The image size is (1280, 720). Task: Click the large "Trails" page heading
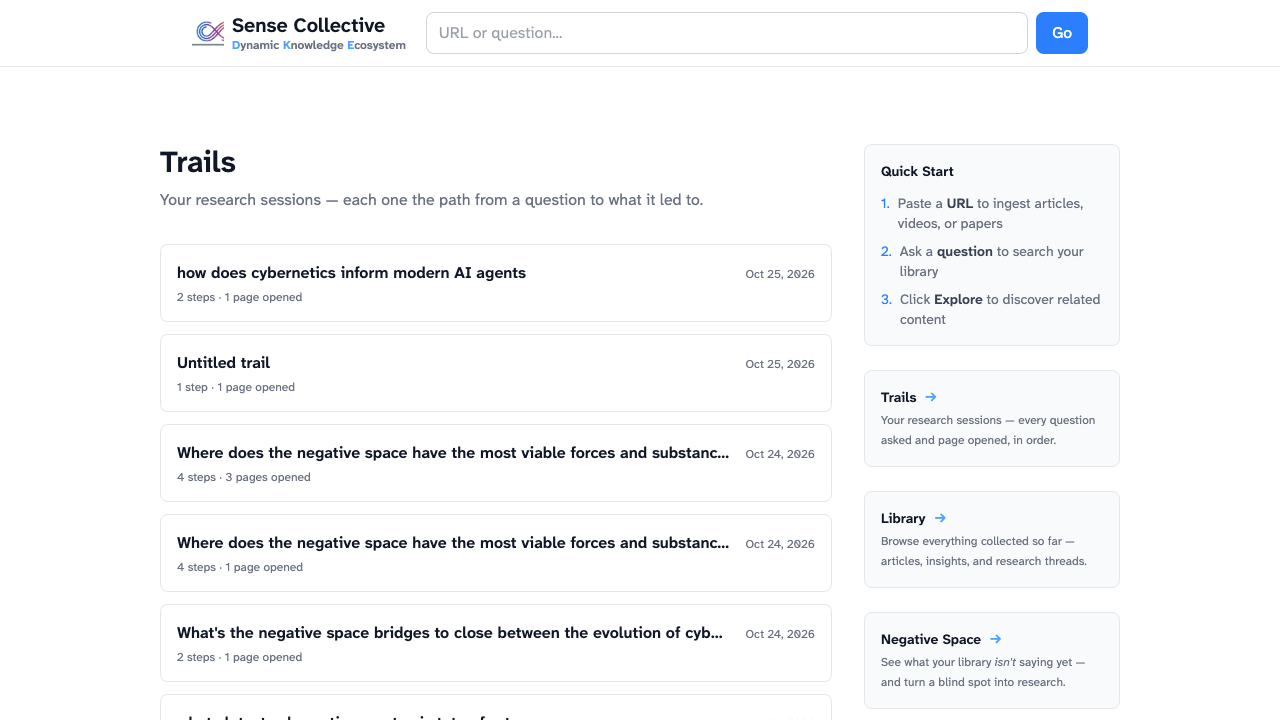[x=198, y=162]
